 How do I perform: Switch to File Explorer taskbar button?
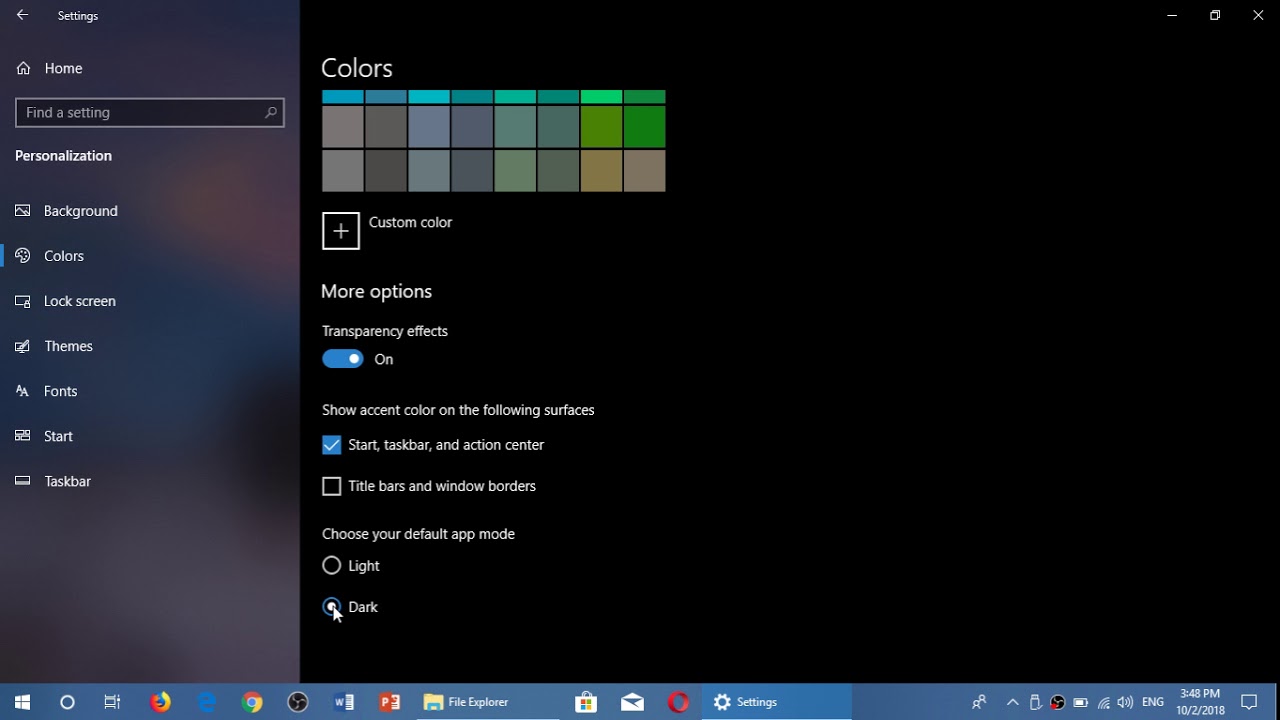487,702
